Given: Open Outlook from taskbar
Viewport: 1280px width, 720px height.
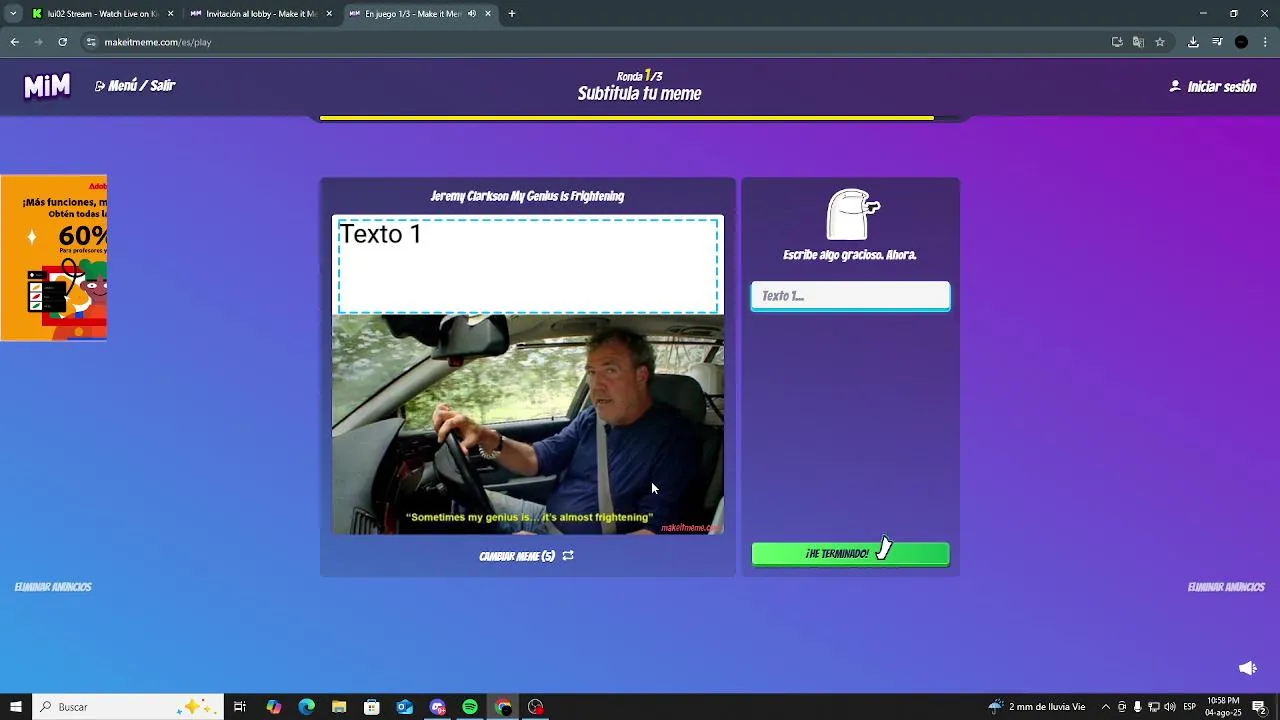Looking at the screenshot, I should pos(404,707).
